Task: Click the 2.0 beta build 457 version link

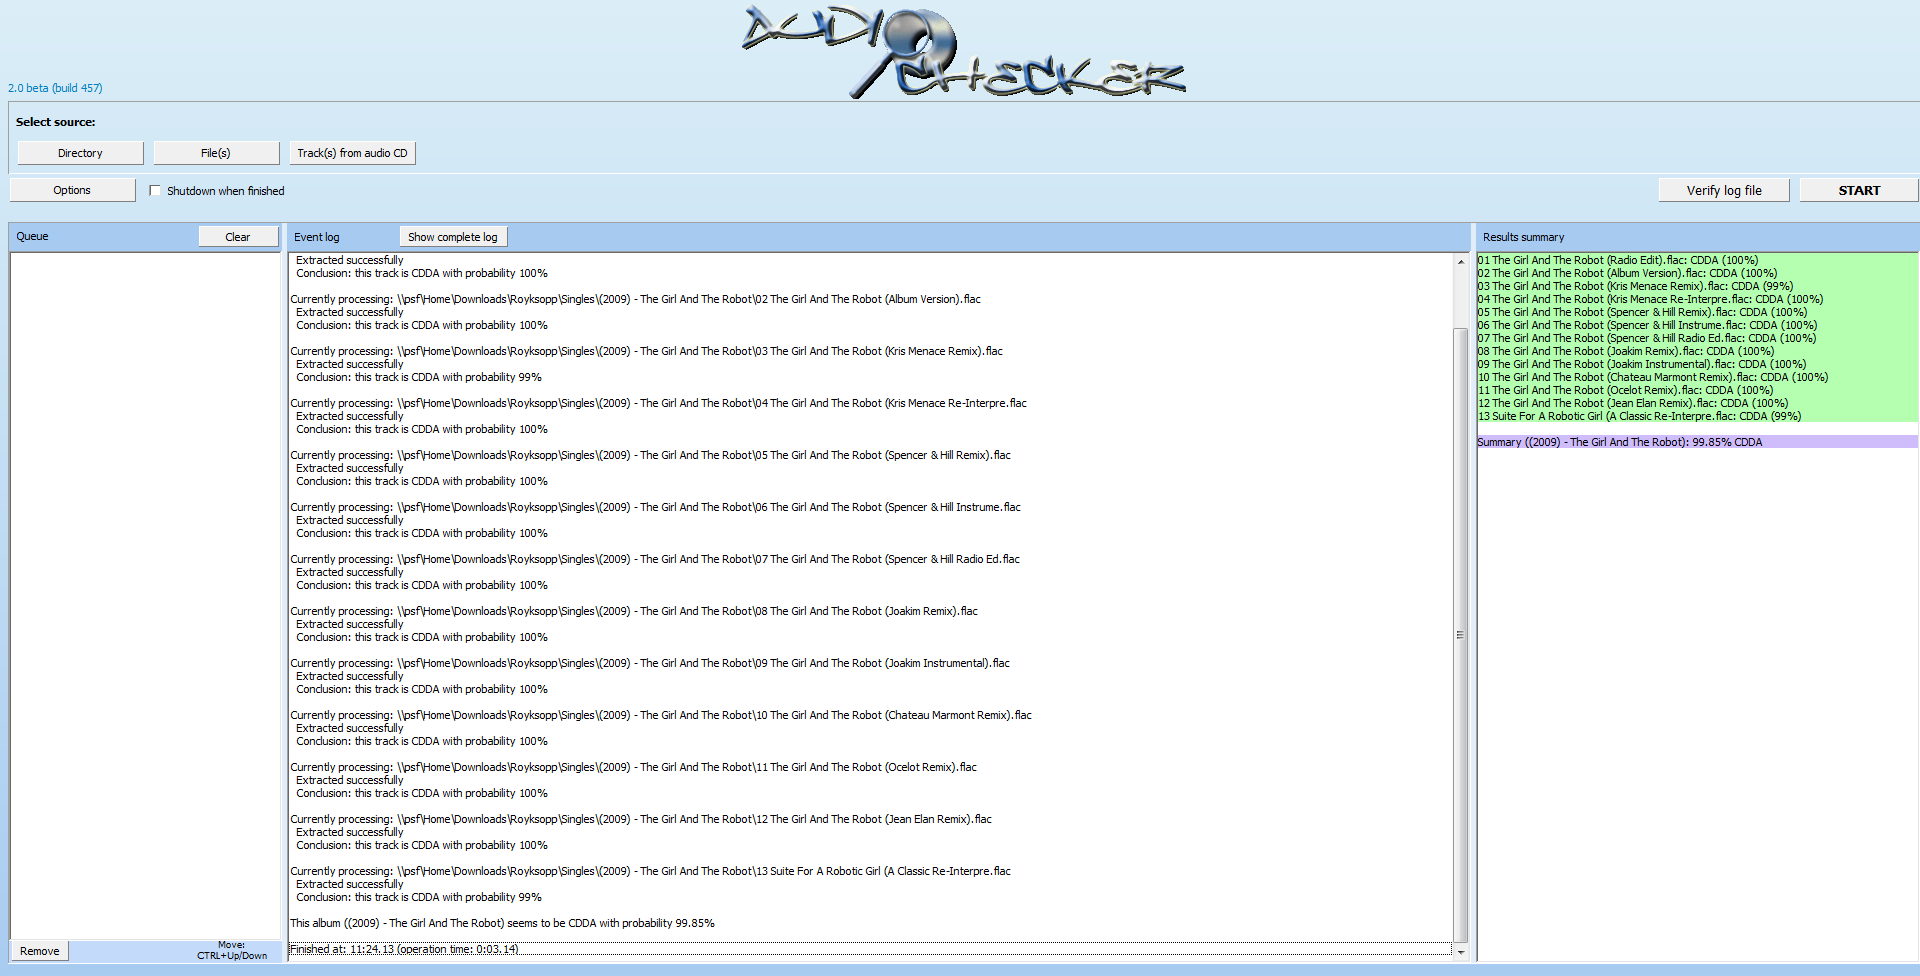Action: (x=55, y=88)
